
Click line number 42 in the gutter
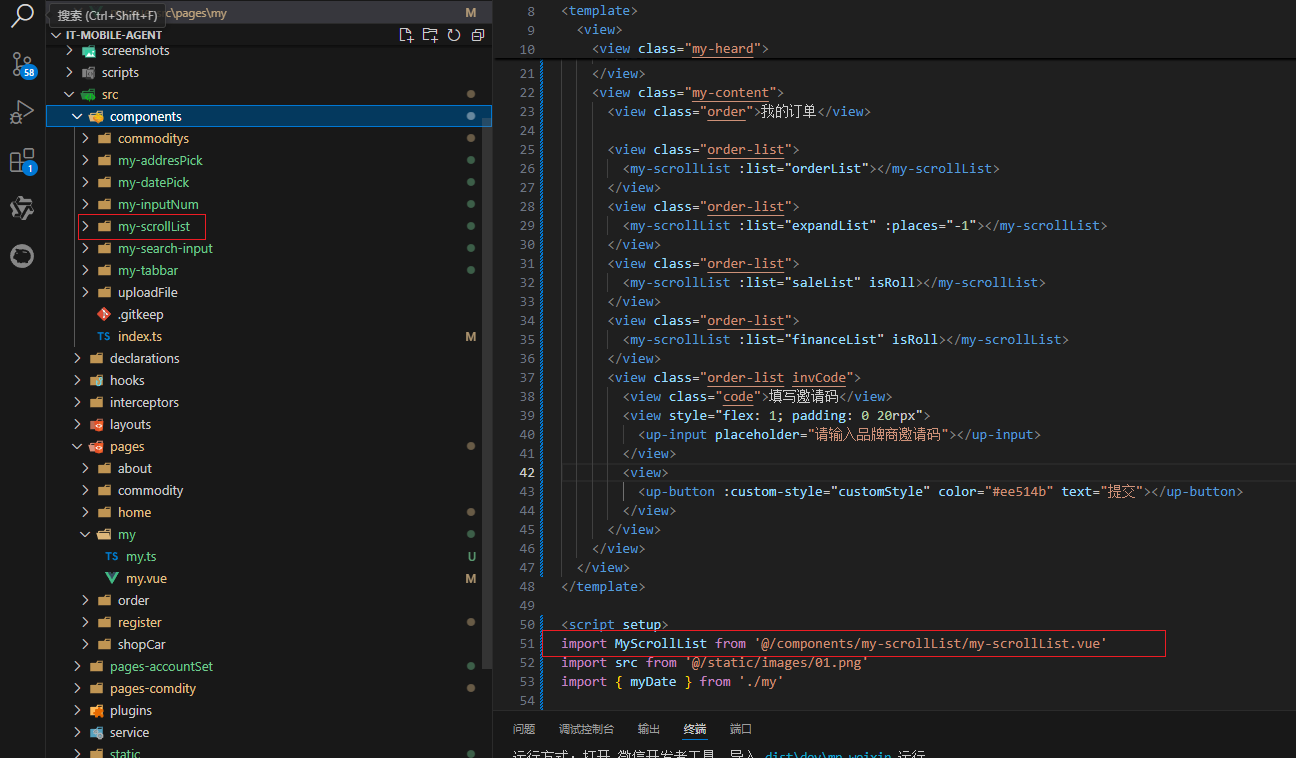pos(526,472)
